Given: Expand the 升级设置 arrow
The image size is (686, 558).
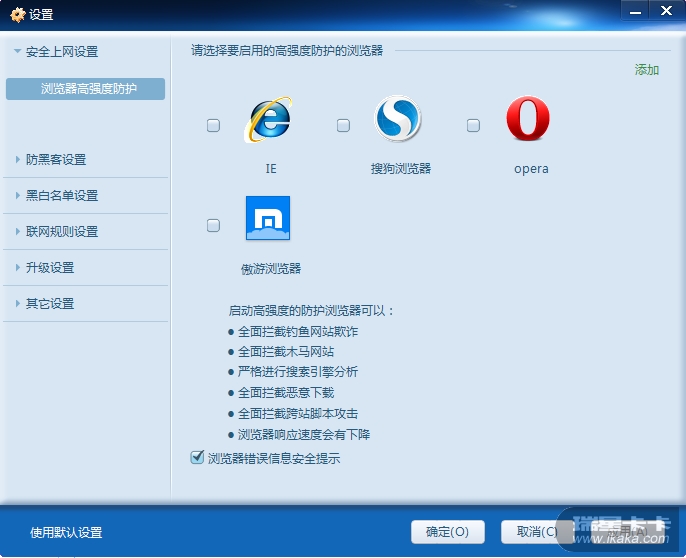Looking at the screenshot, I should 18,267.
